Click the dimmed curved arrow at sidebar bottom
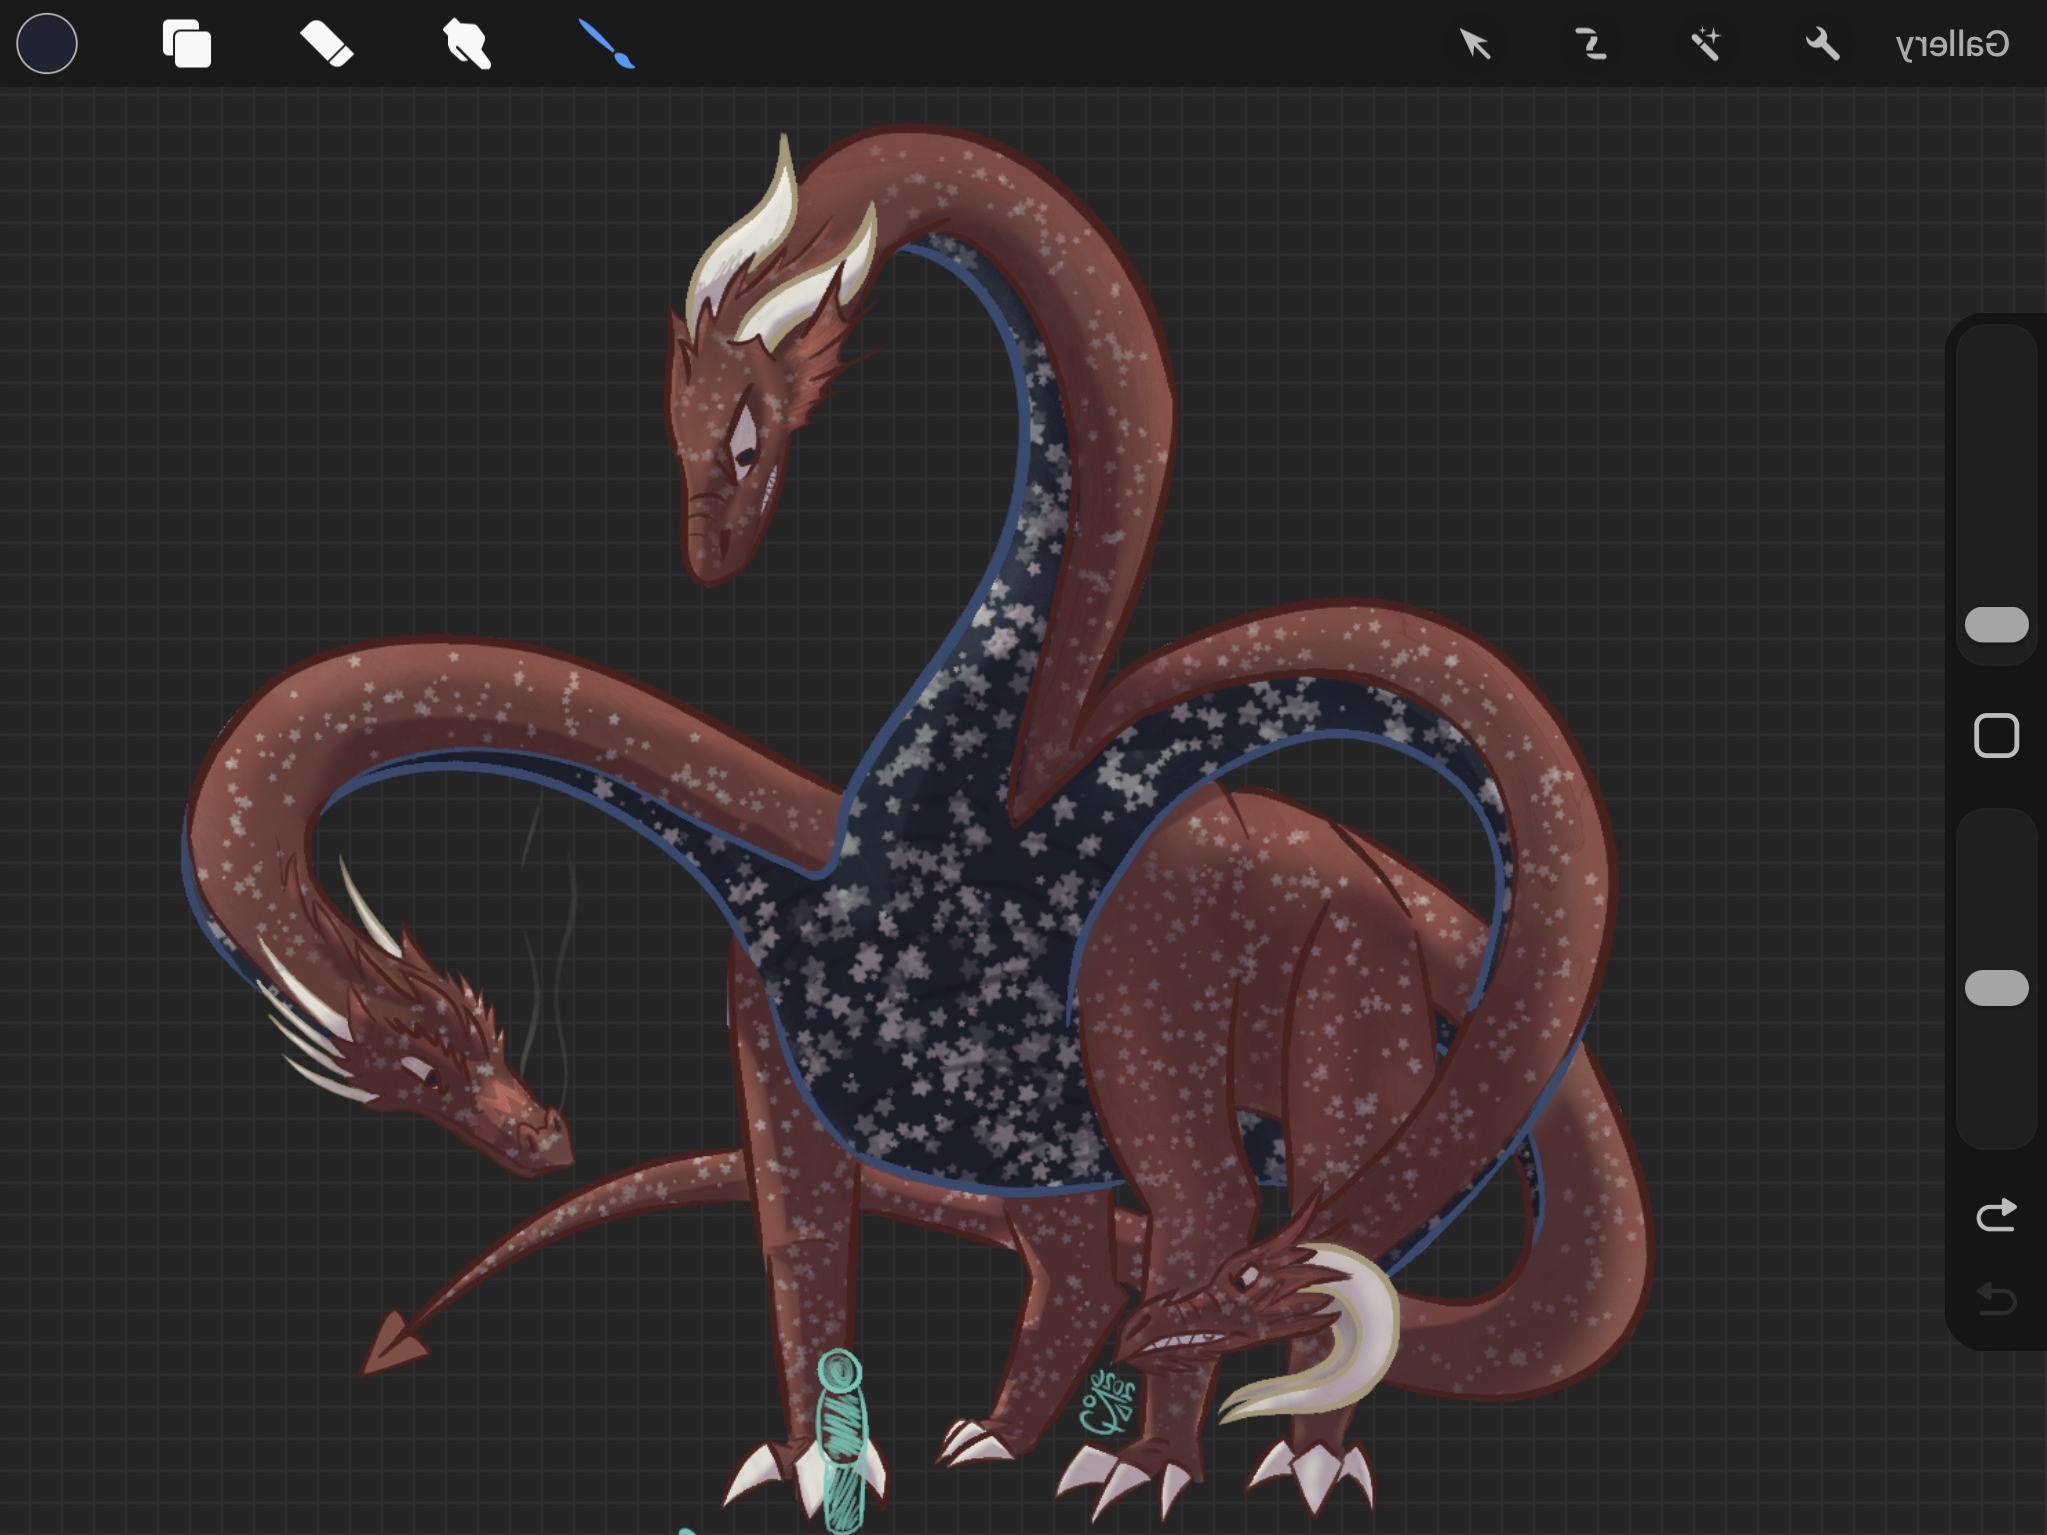Image resolution: width=2047 pixels, height=1535 pixels. point(1996,1299)
